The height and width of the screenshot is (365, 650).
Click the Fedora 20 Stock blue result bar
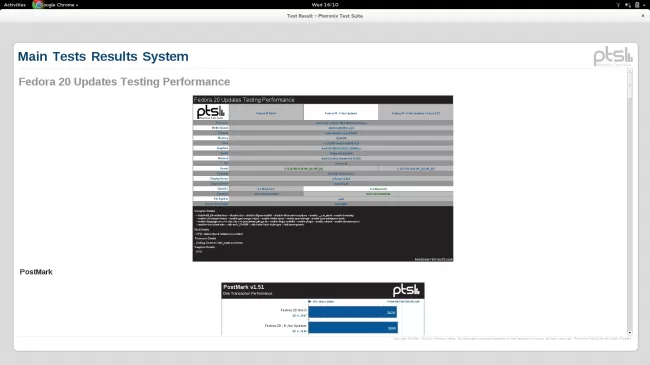(352, 312)
